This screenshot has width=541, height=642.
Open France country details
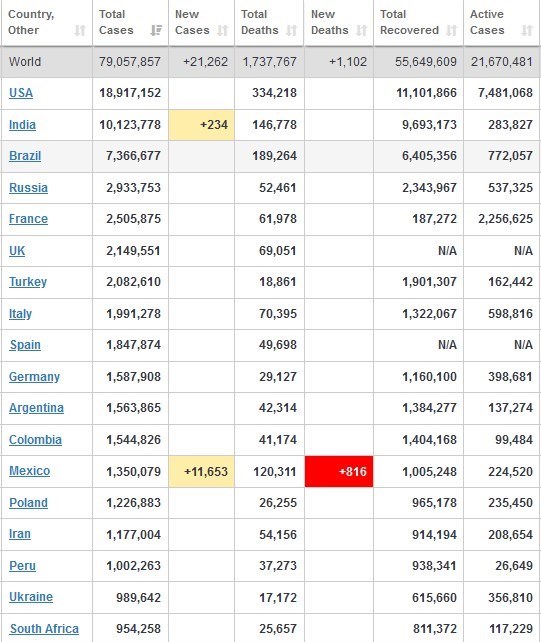click(x=28, y=219)
